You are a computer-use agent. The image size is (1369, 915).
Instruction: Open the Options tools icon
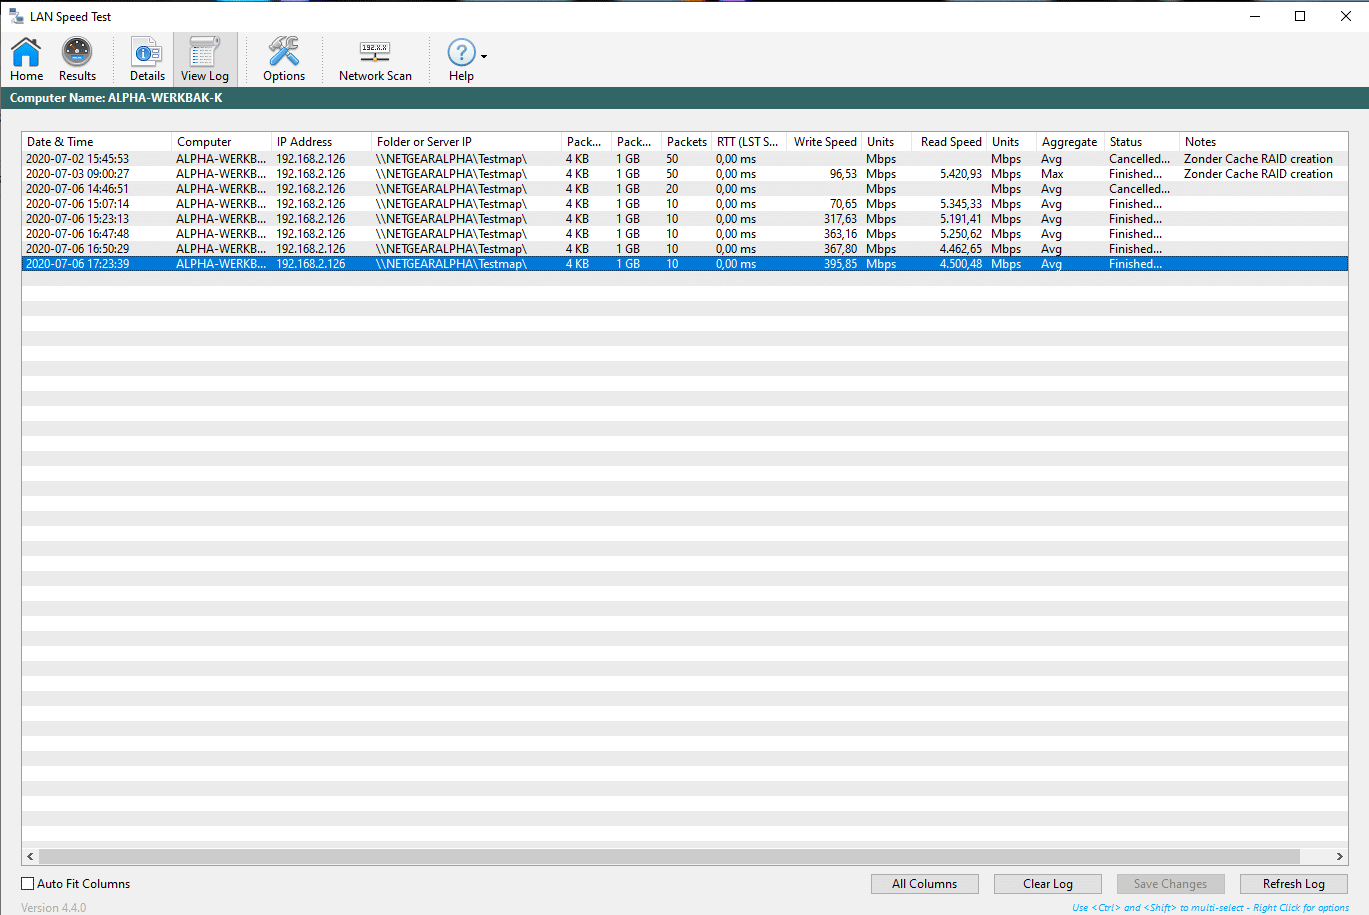(284, 52)
